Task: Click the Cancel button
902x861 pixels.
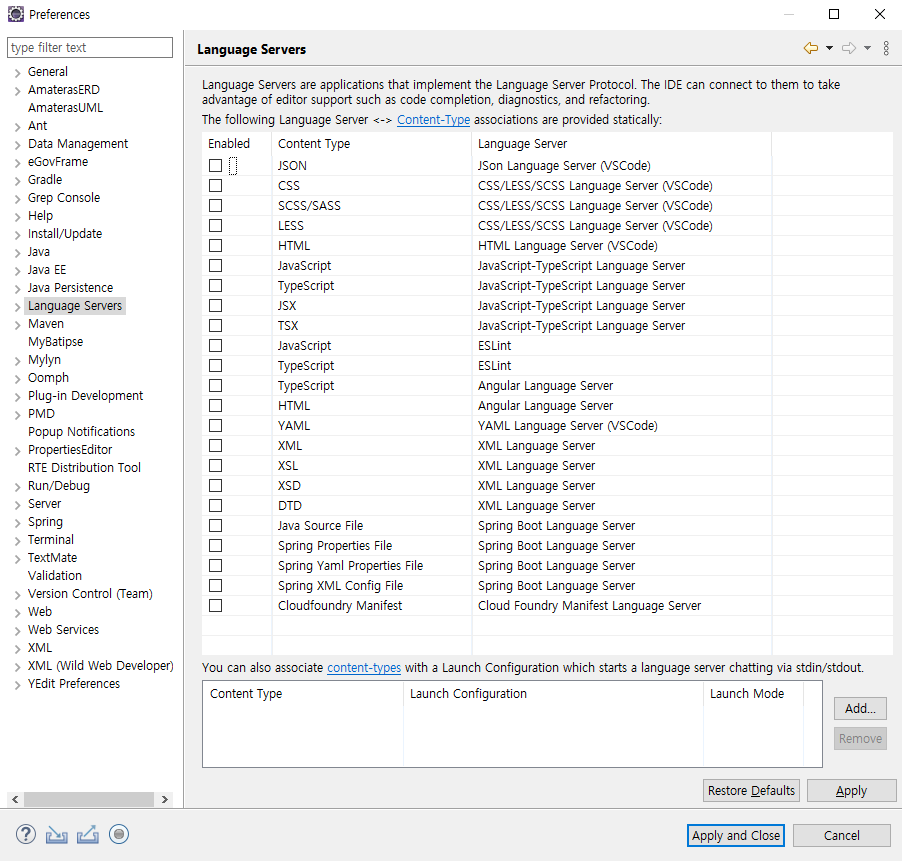Action: [x=842, y=836]
